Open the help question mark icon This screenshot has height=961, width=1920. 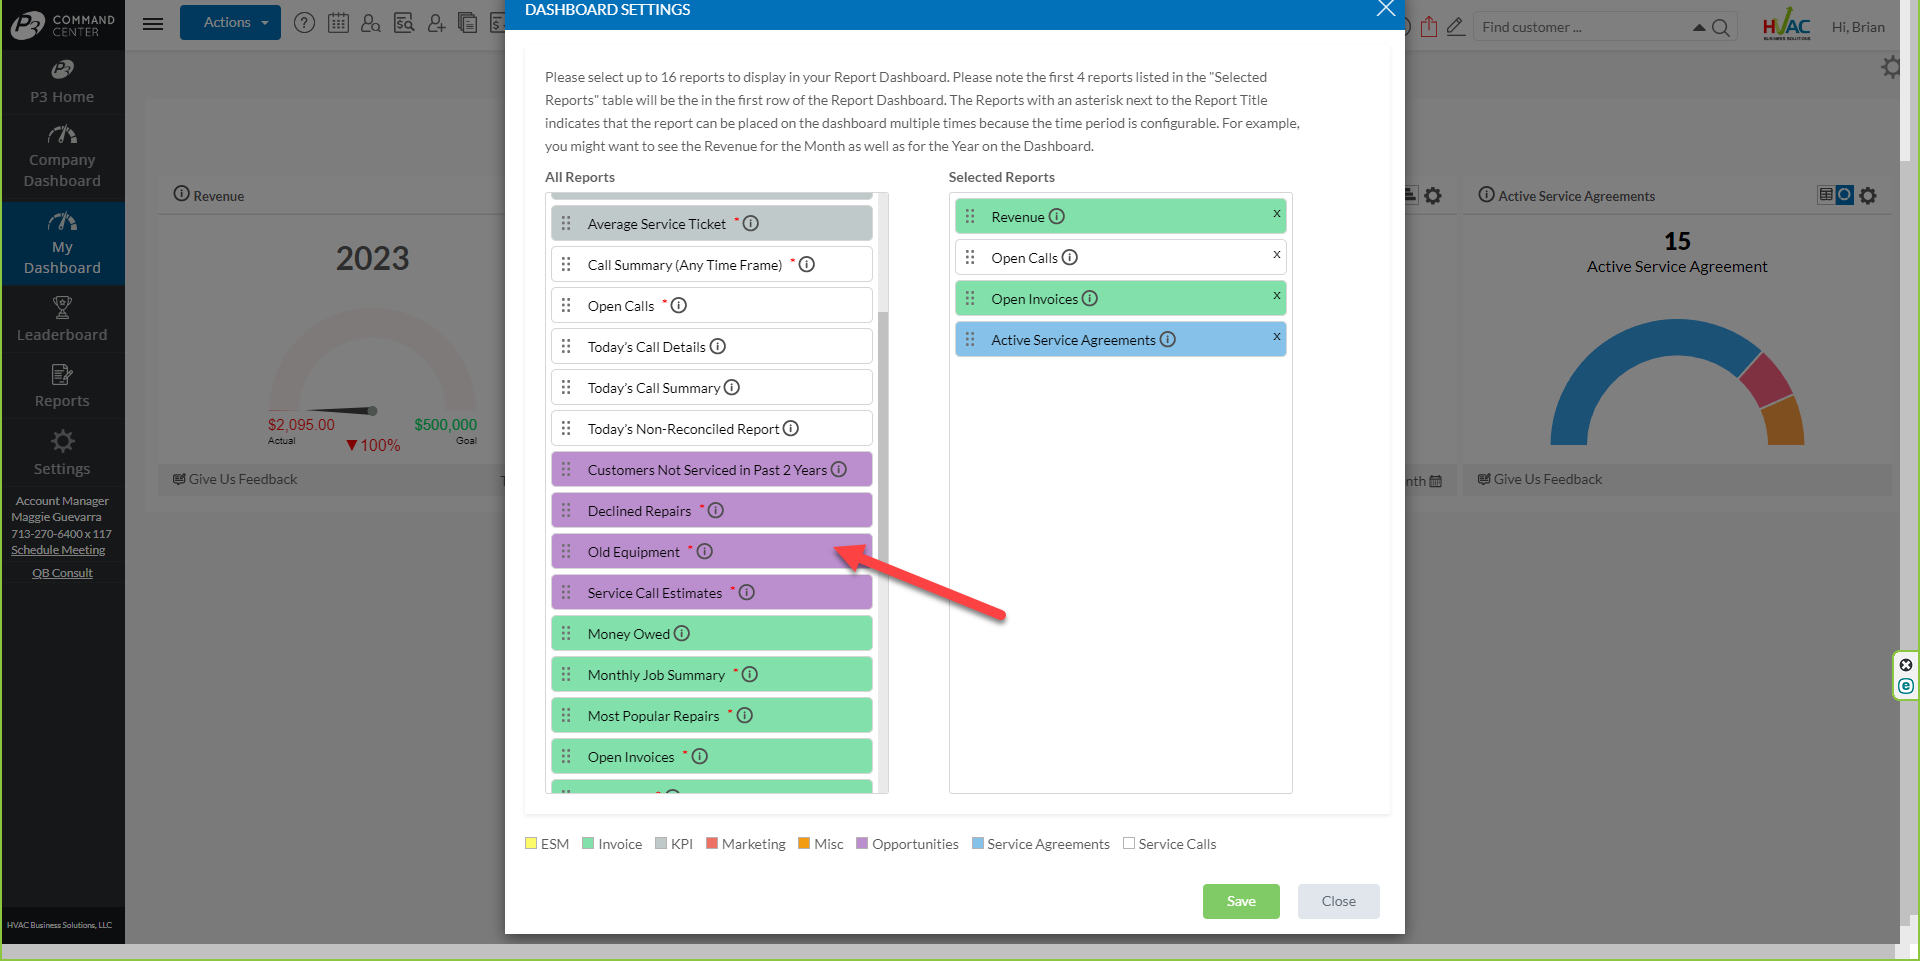[304, 22]
